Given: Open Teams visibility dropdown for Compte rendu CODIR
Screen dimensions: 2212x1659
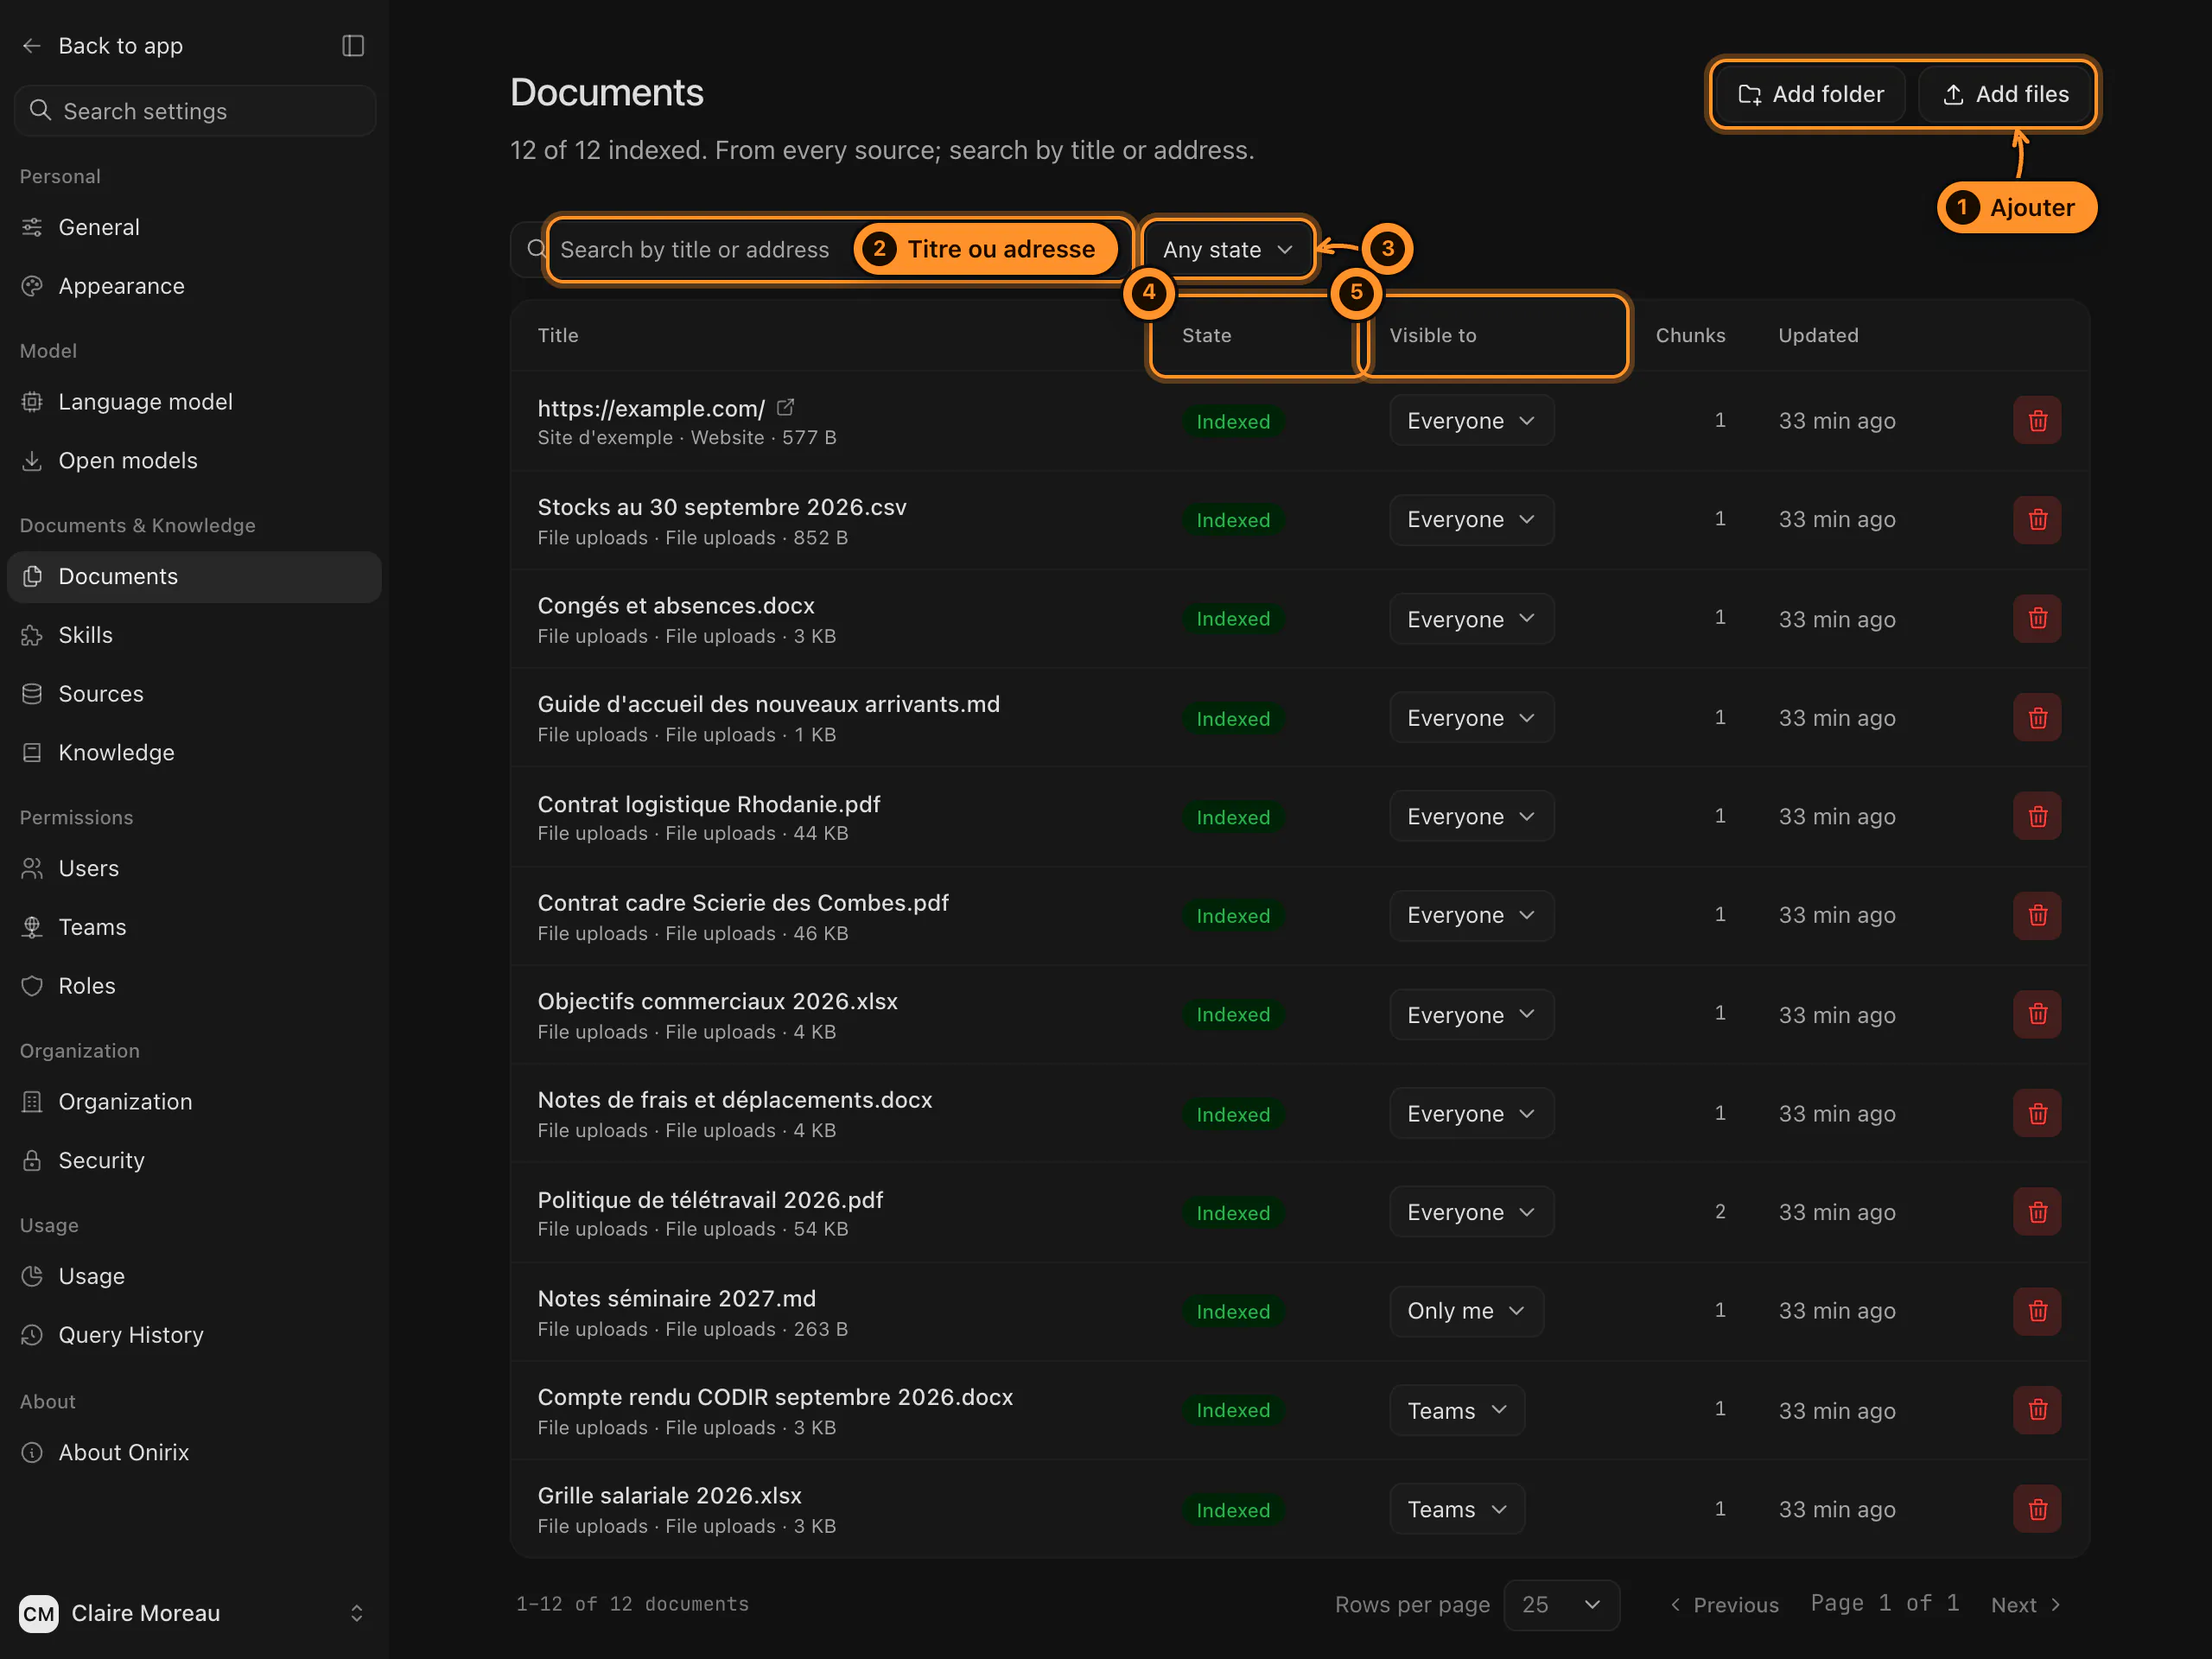Looking at the screenshot, I should click(1456, 1410).
